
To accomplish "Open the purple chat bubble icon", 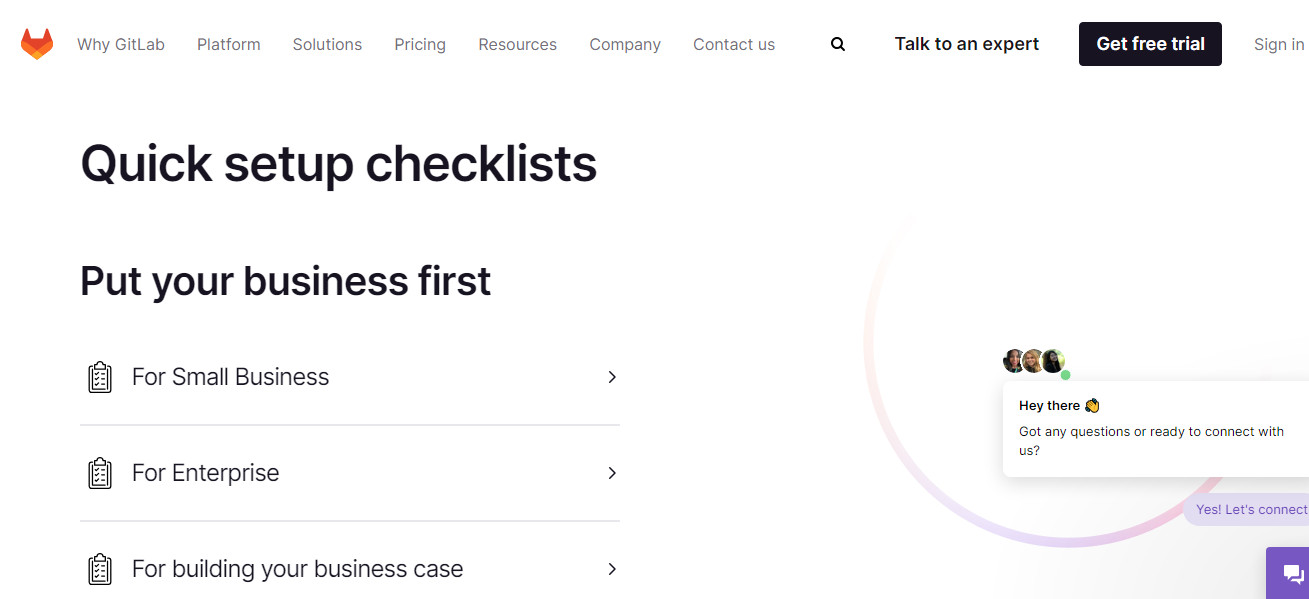I will click(x=1292, y=574).
